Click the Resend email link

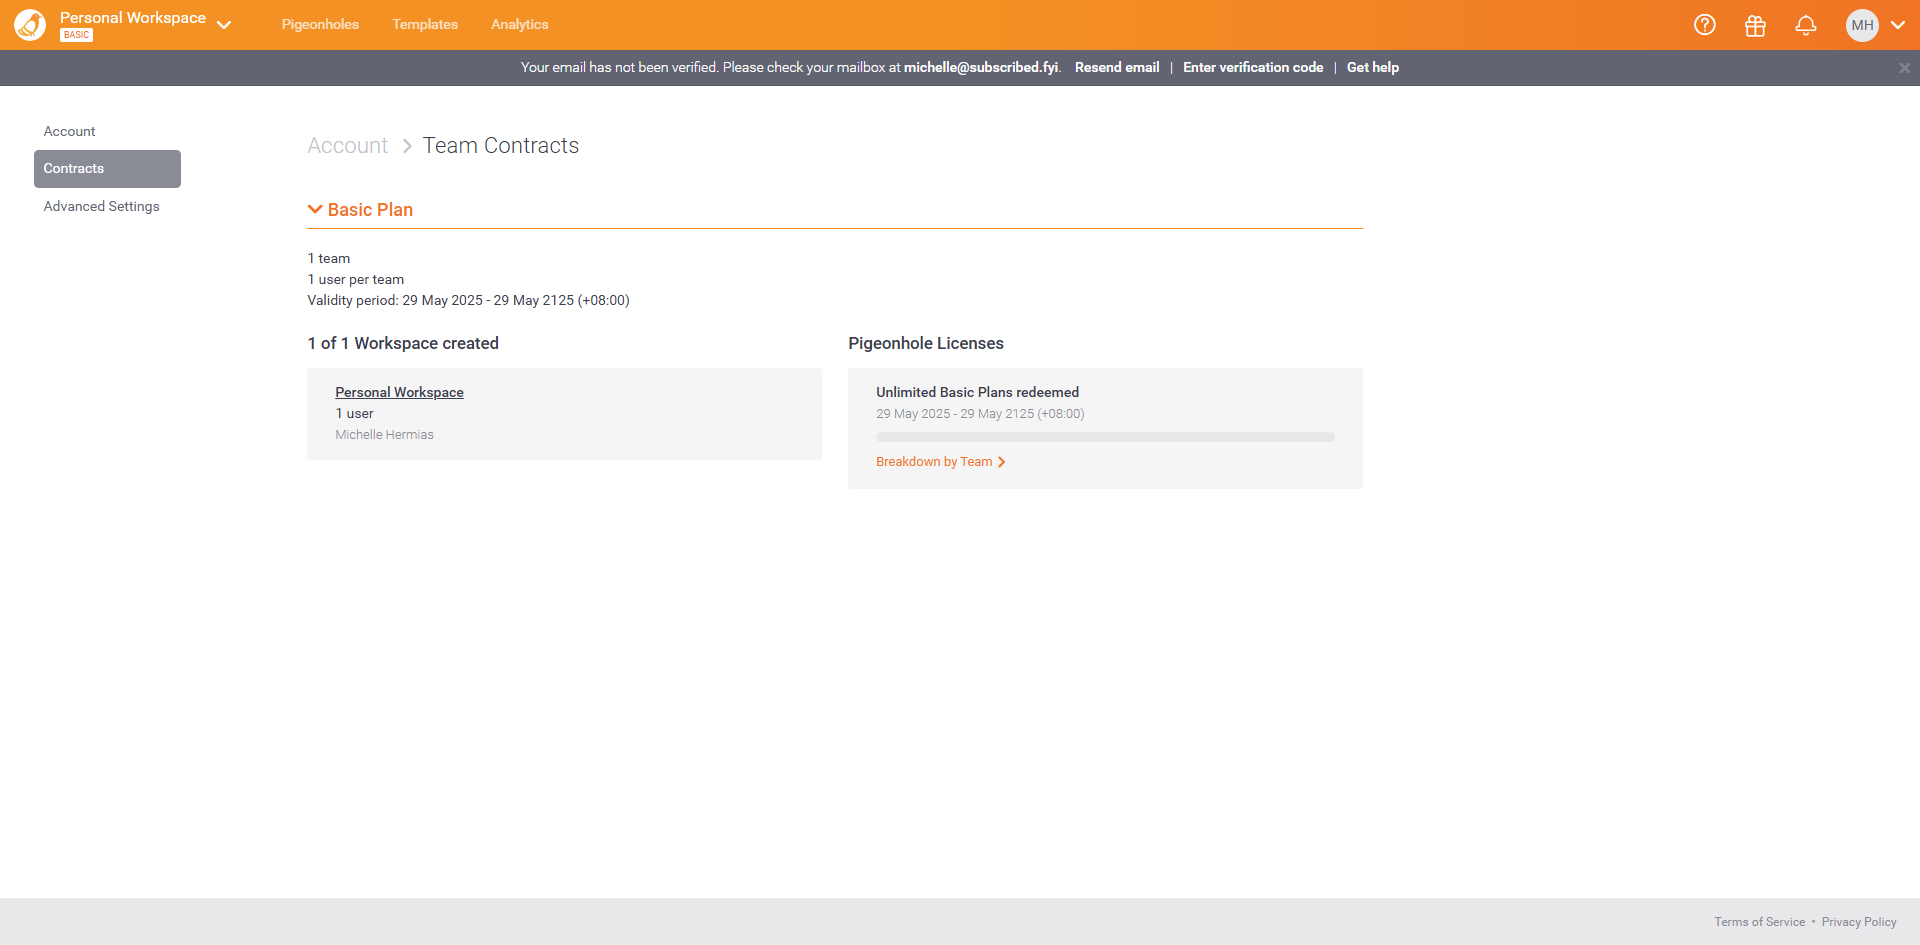(x=1117, y=68)
